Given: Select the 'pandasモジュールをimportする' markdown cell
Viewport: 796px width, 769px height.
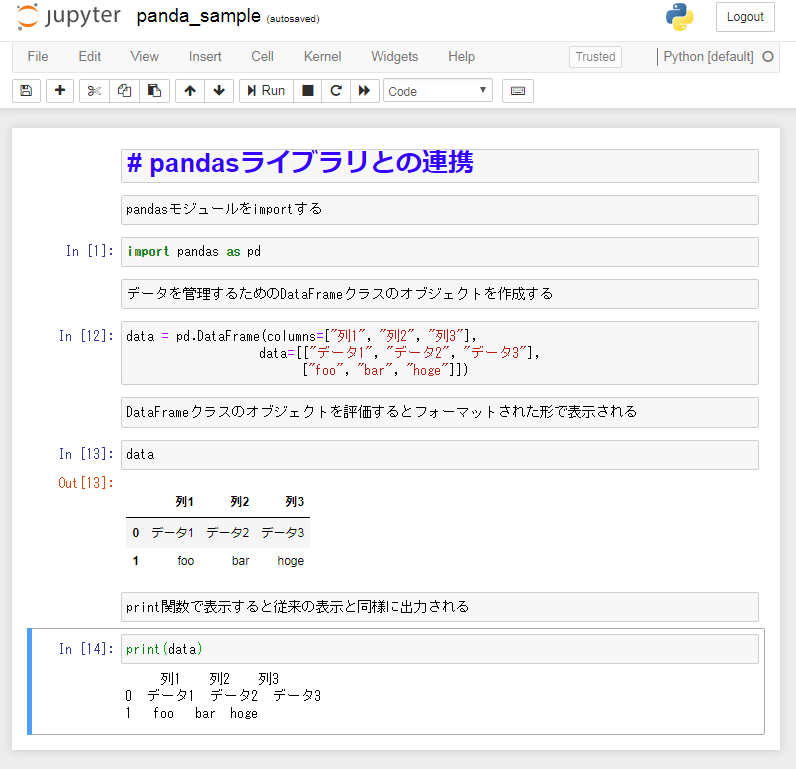Looking at the screenshot, I should pos(440,210).
